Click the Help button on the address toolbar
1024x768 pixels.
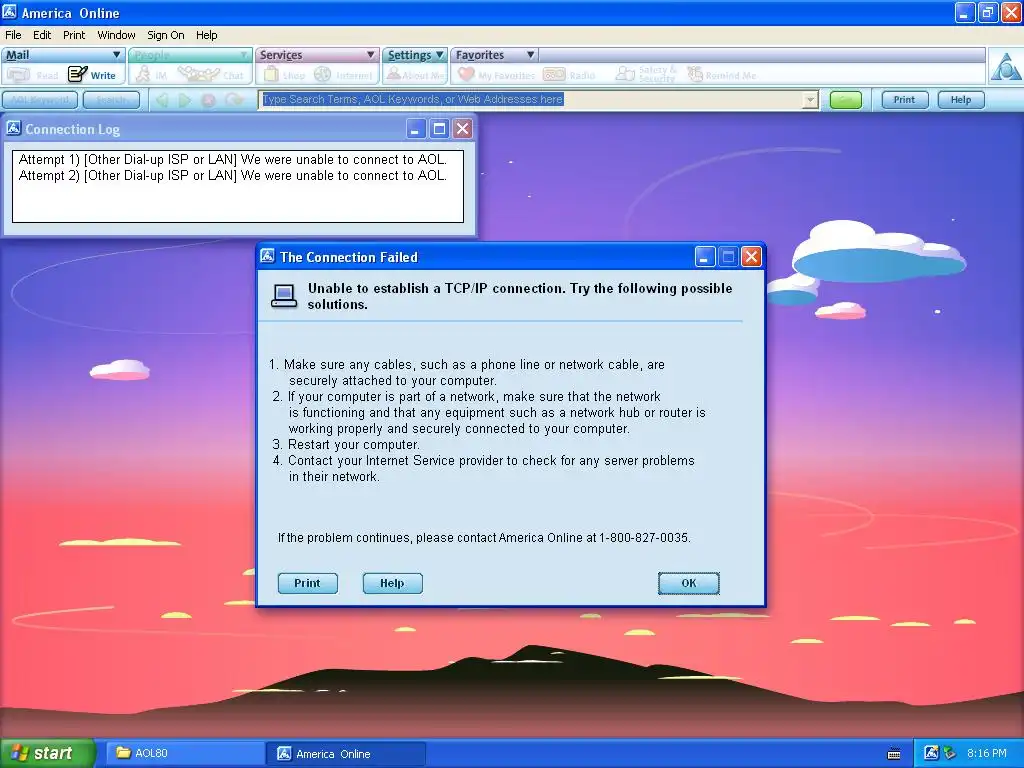[x=961, y=100]
